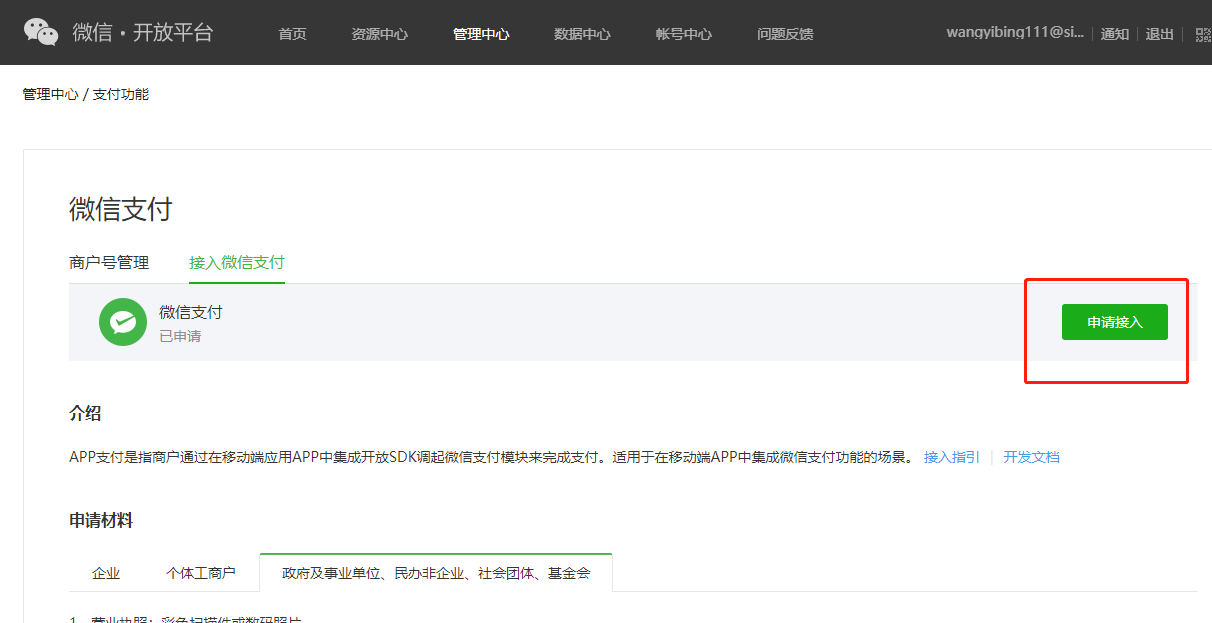Open the 开发文档 link
The image size is (1212, 623).
point(1032,457)
